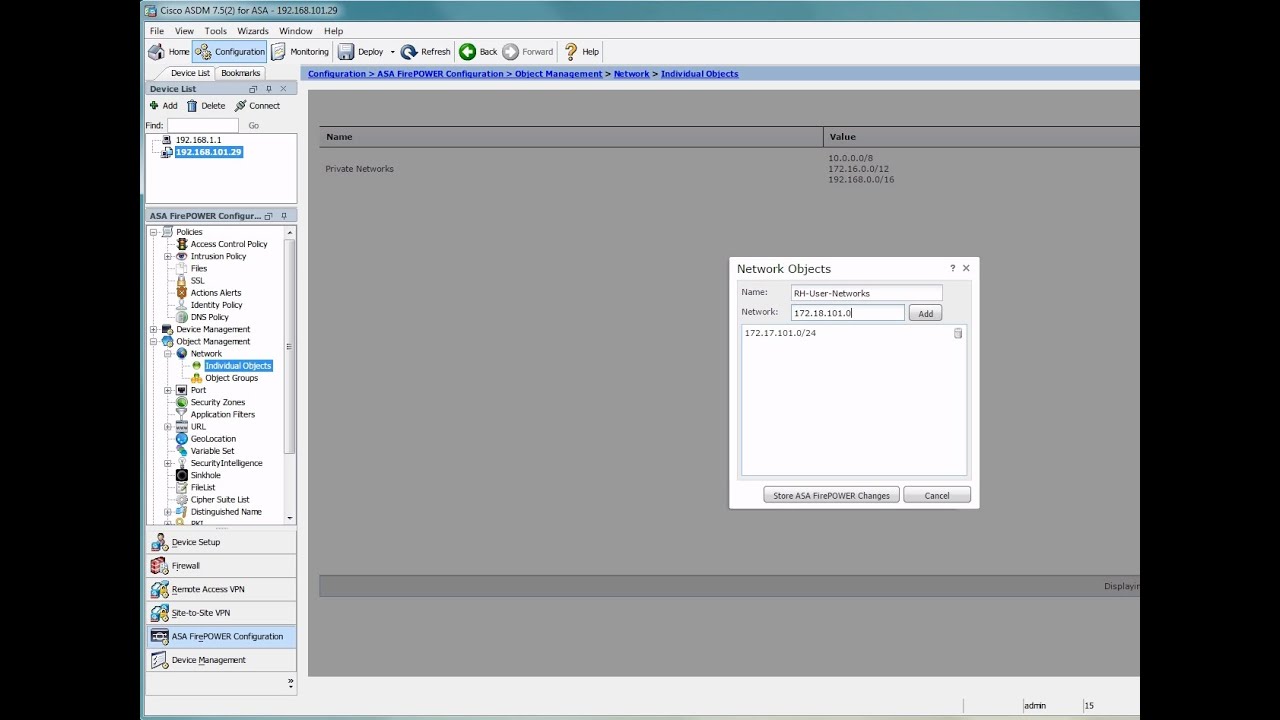Image resolution: width=1280 pixels, height=720 pixels.
Task: Open Sinkhole item
Action: 205,475
